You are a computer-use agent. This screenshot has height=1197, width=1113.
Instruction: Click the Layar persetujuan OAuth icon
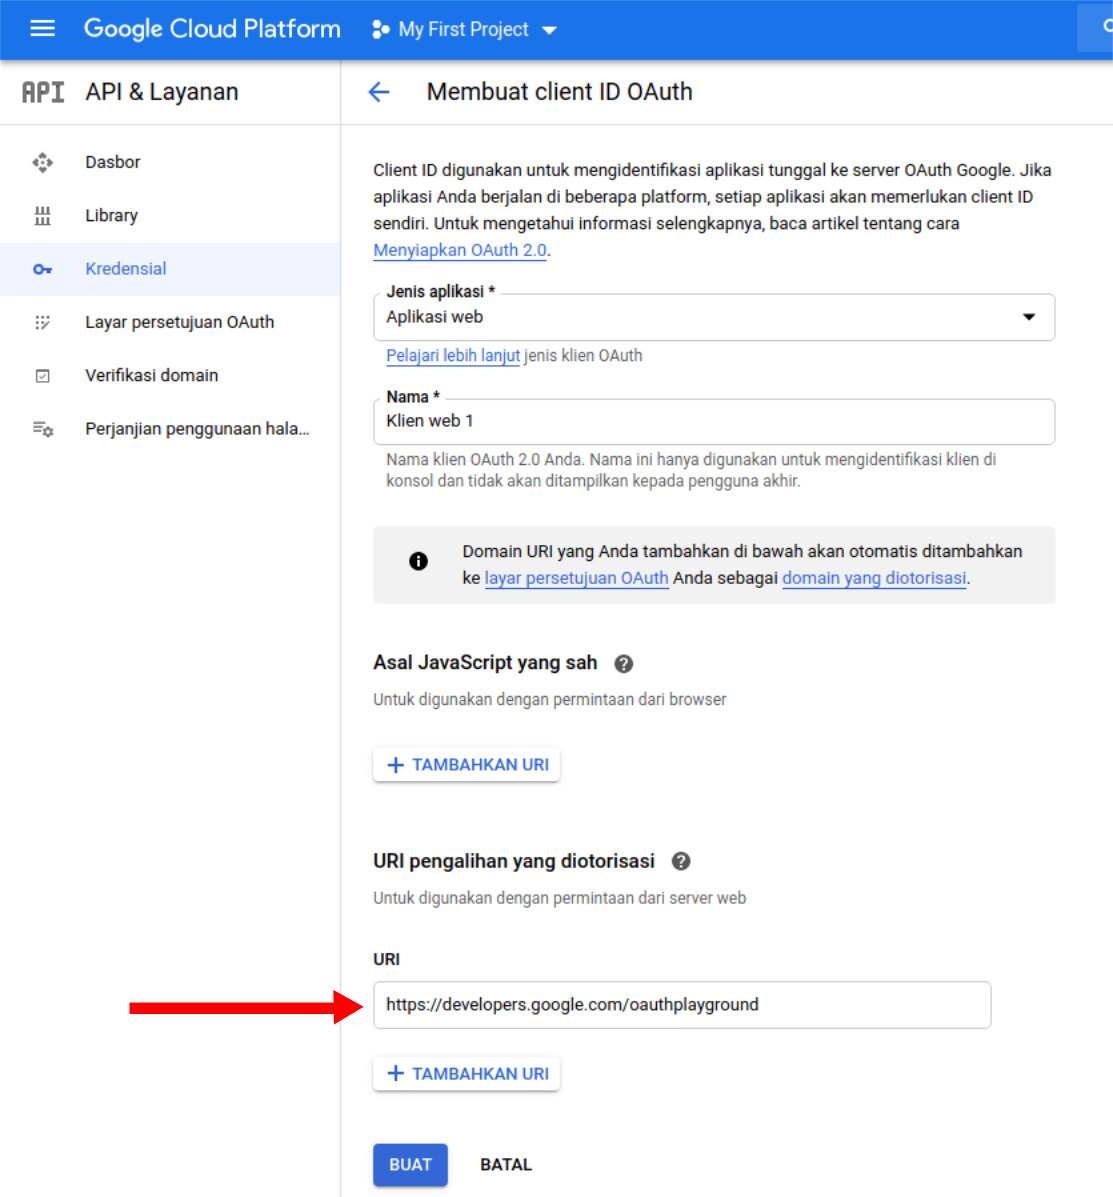[43, 322]
